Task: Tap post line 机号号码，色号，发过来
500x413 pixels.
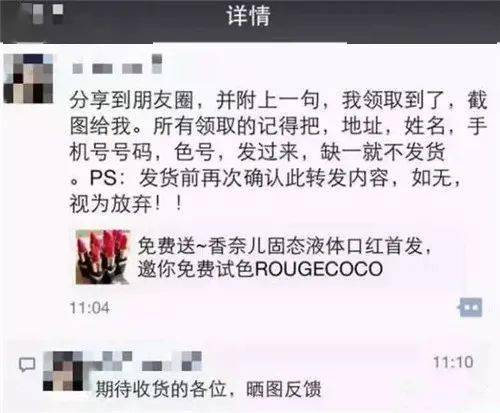Action: click(x=257, y=152)
